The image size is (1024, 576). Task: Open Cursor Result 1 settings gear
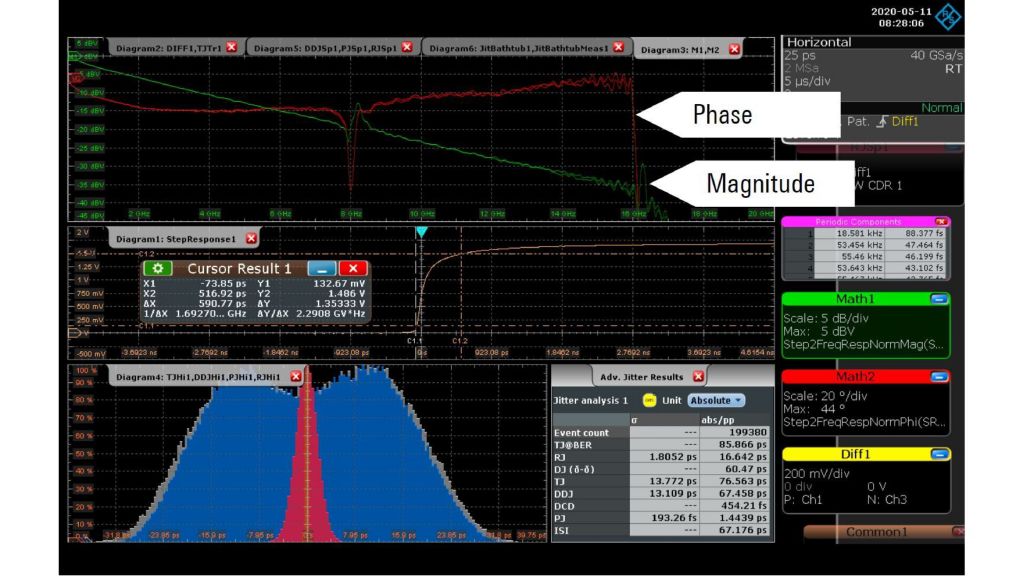157,268
